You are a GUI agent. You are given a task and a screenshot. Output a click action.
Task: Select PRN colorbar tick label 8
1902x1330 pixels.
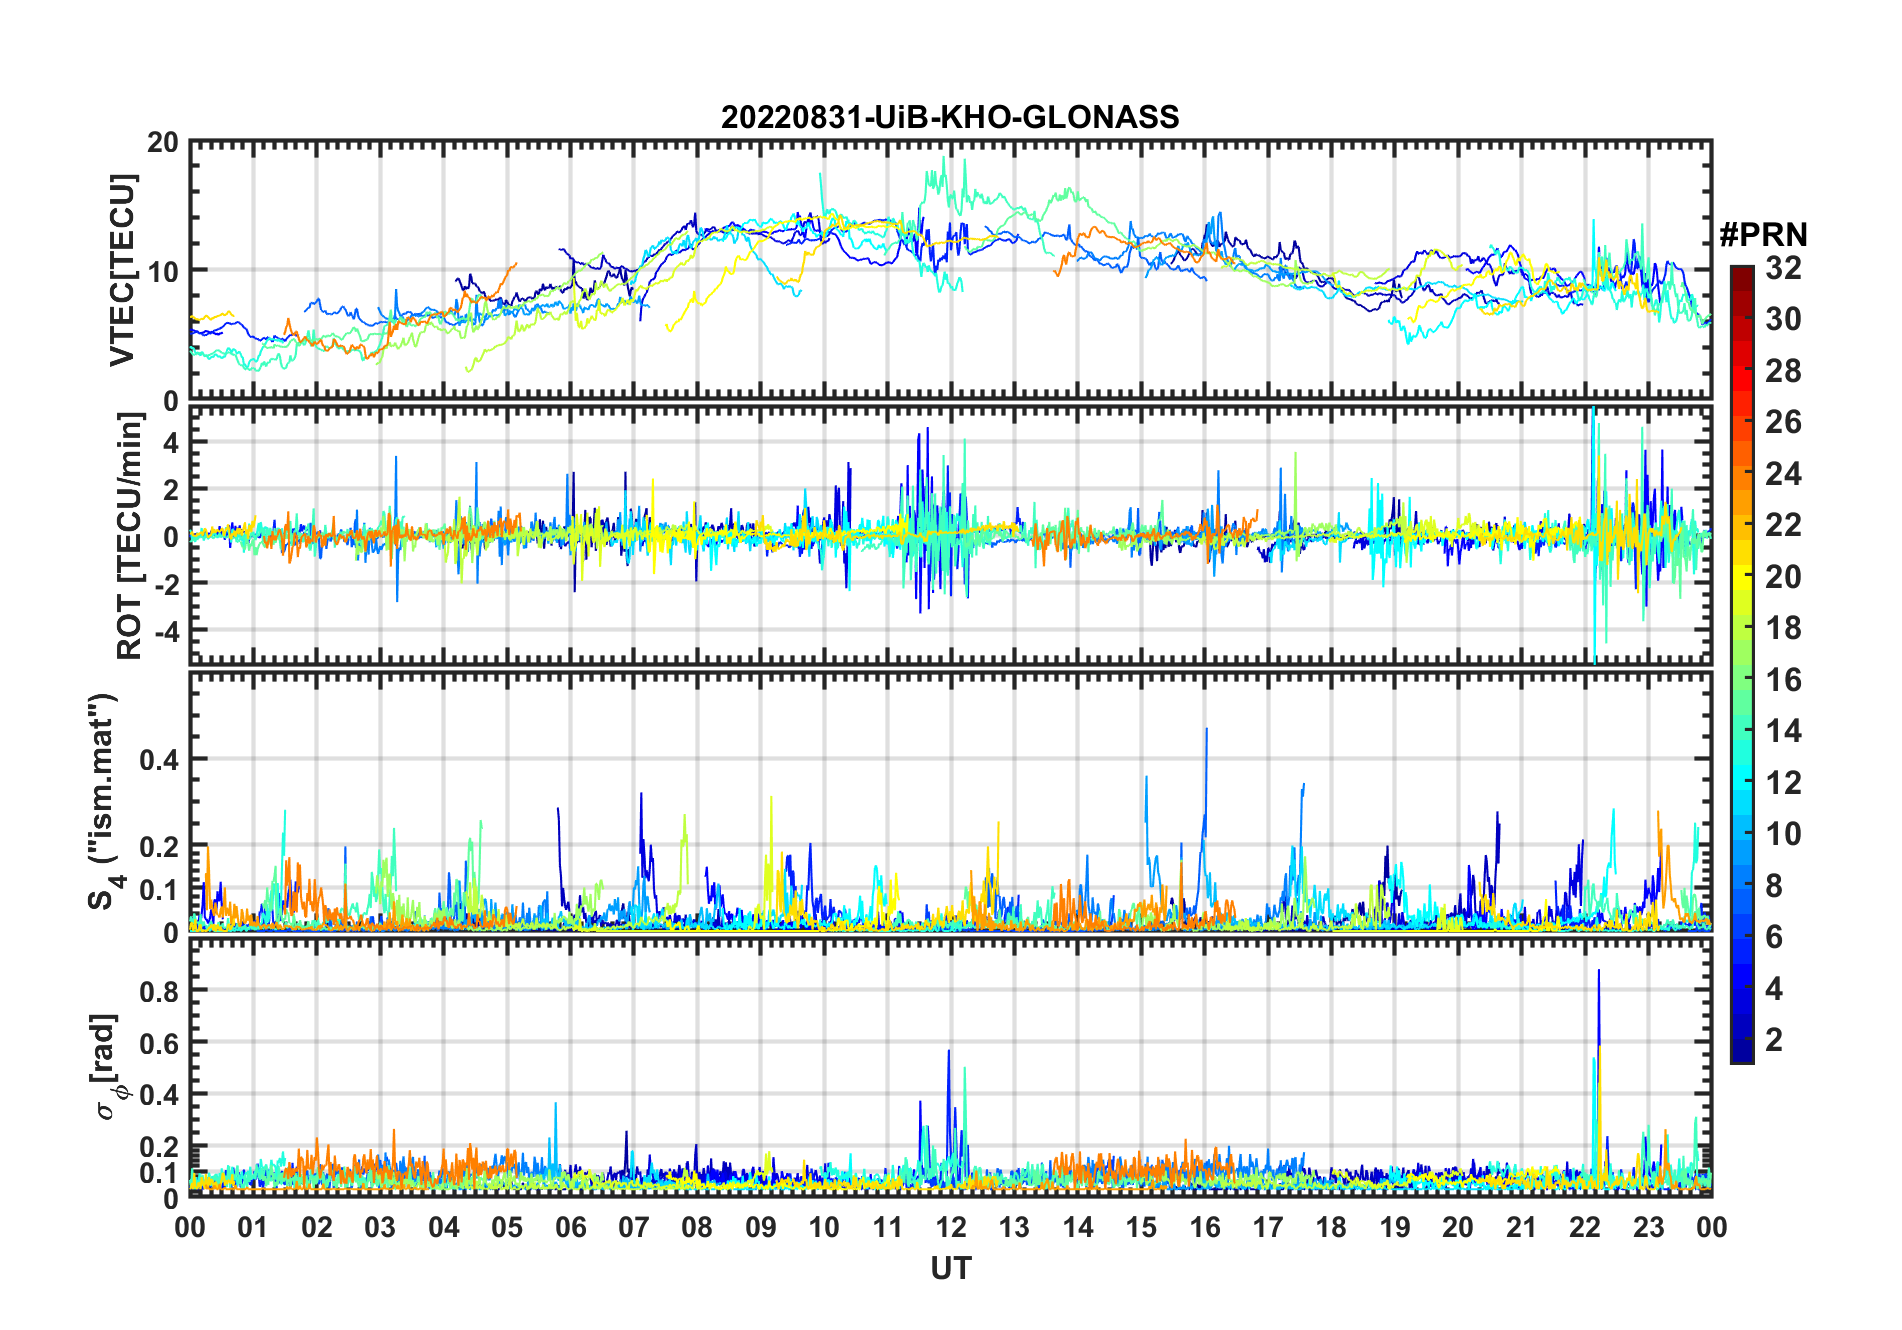coord(1774,886)
